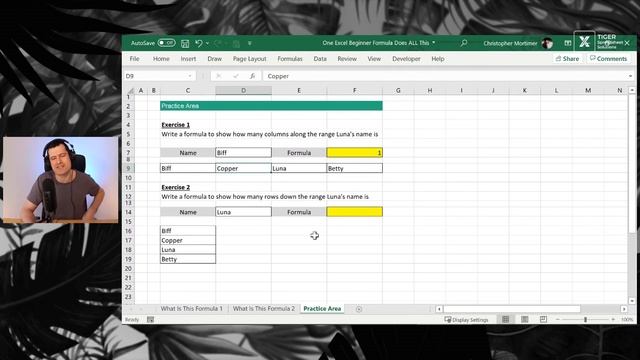Switch to Page Break Preview icon
This screenshot has width=640, height=360.
[x=543, y=320]
